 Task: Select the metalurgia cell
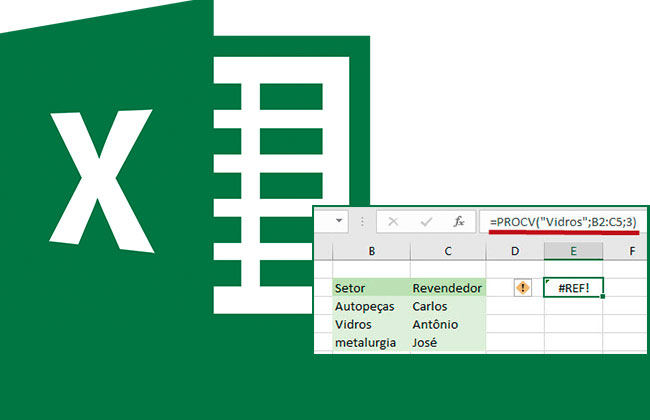pyautogui.click(x=371, y=342)
